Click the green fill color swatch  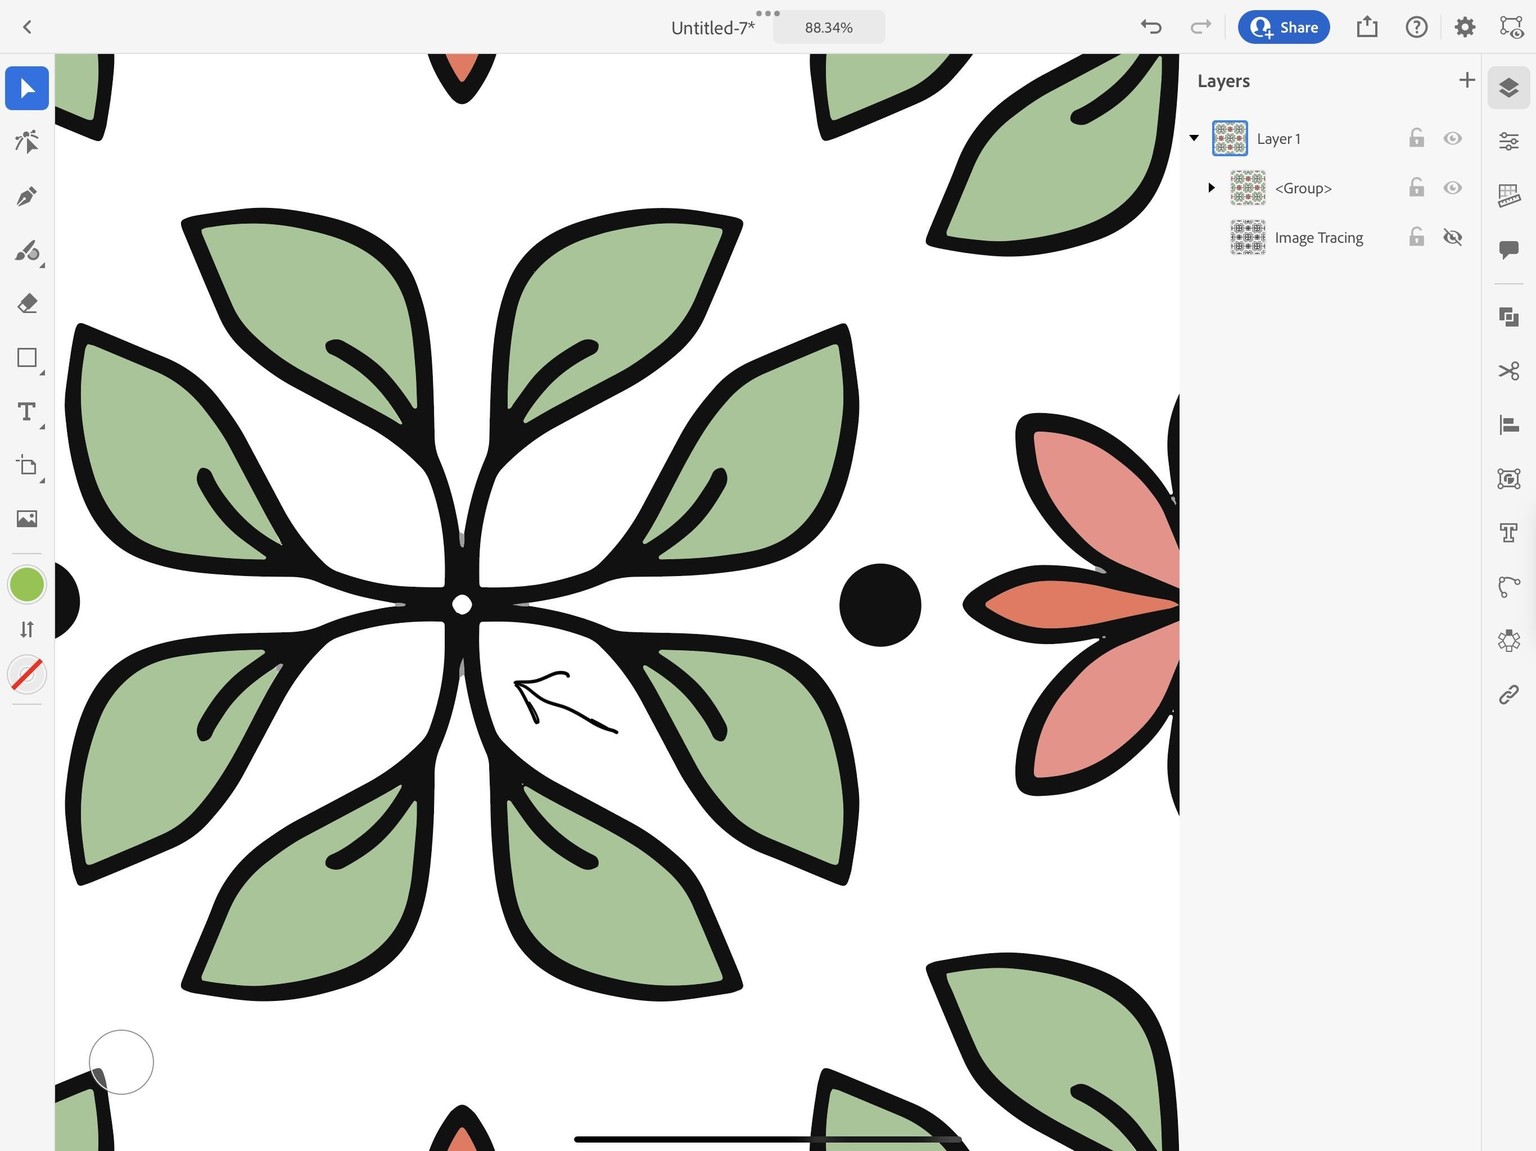coord(27,585)
